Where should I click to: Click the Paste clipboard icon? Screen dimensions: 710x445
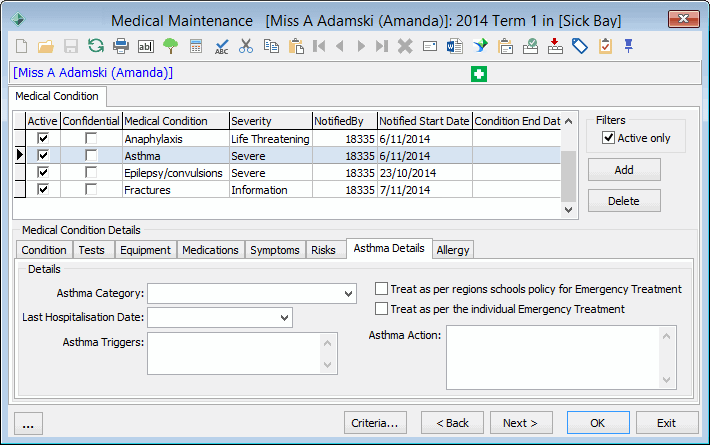point(296,46)
